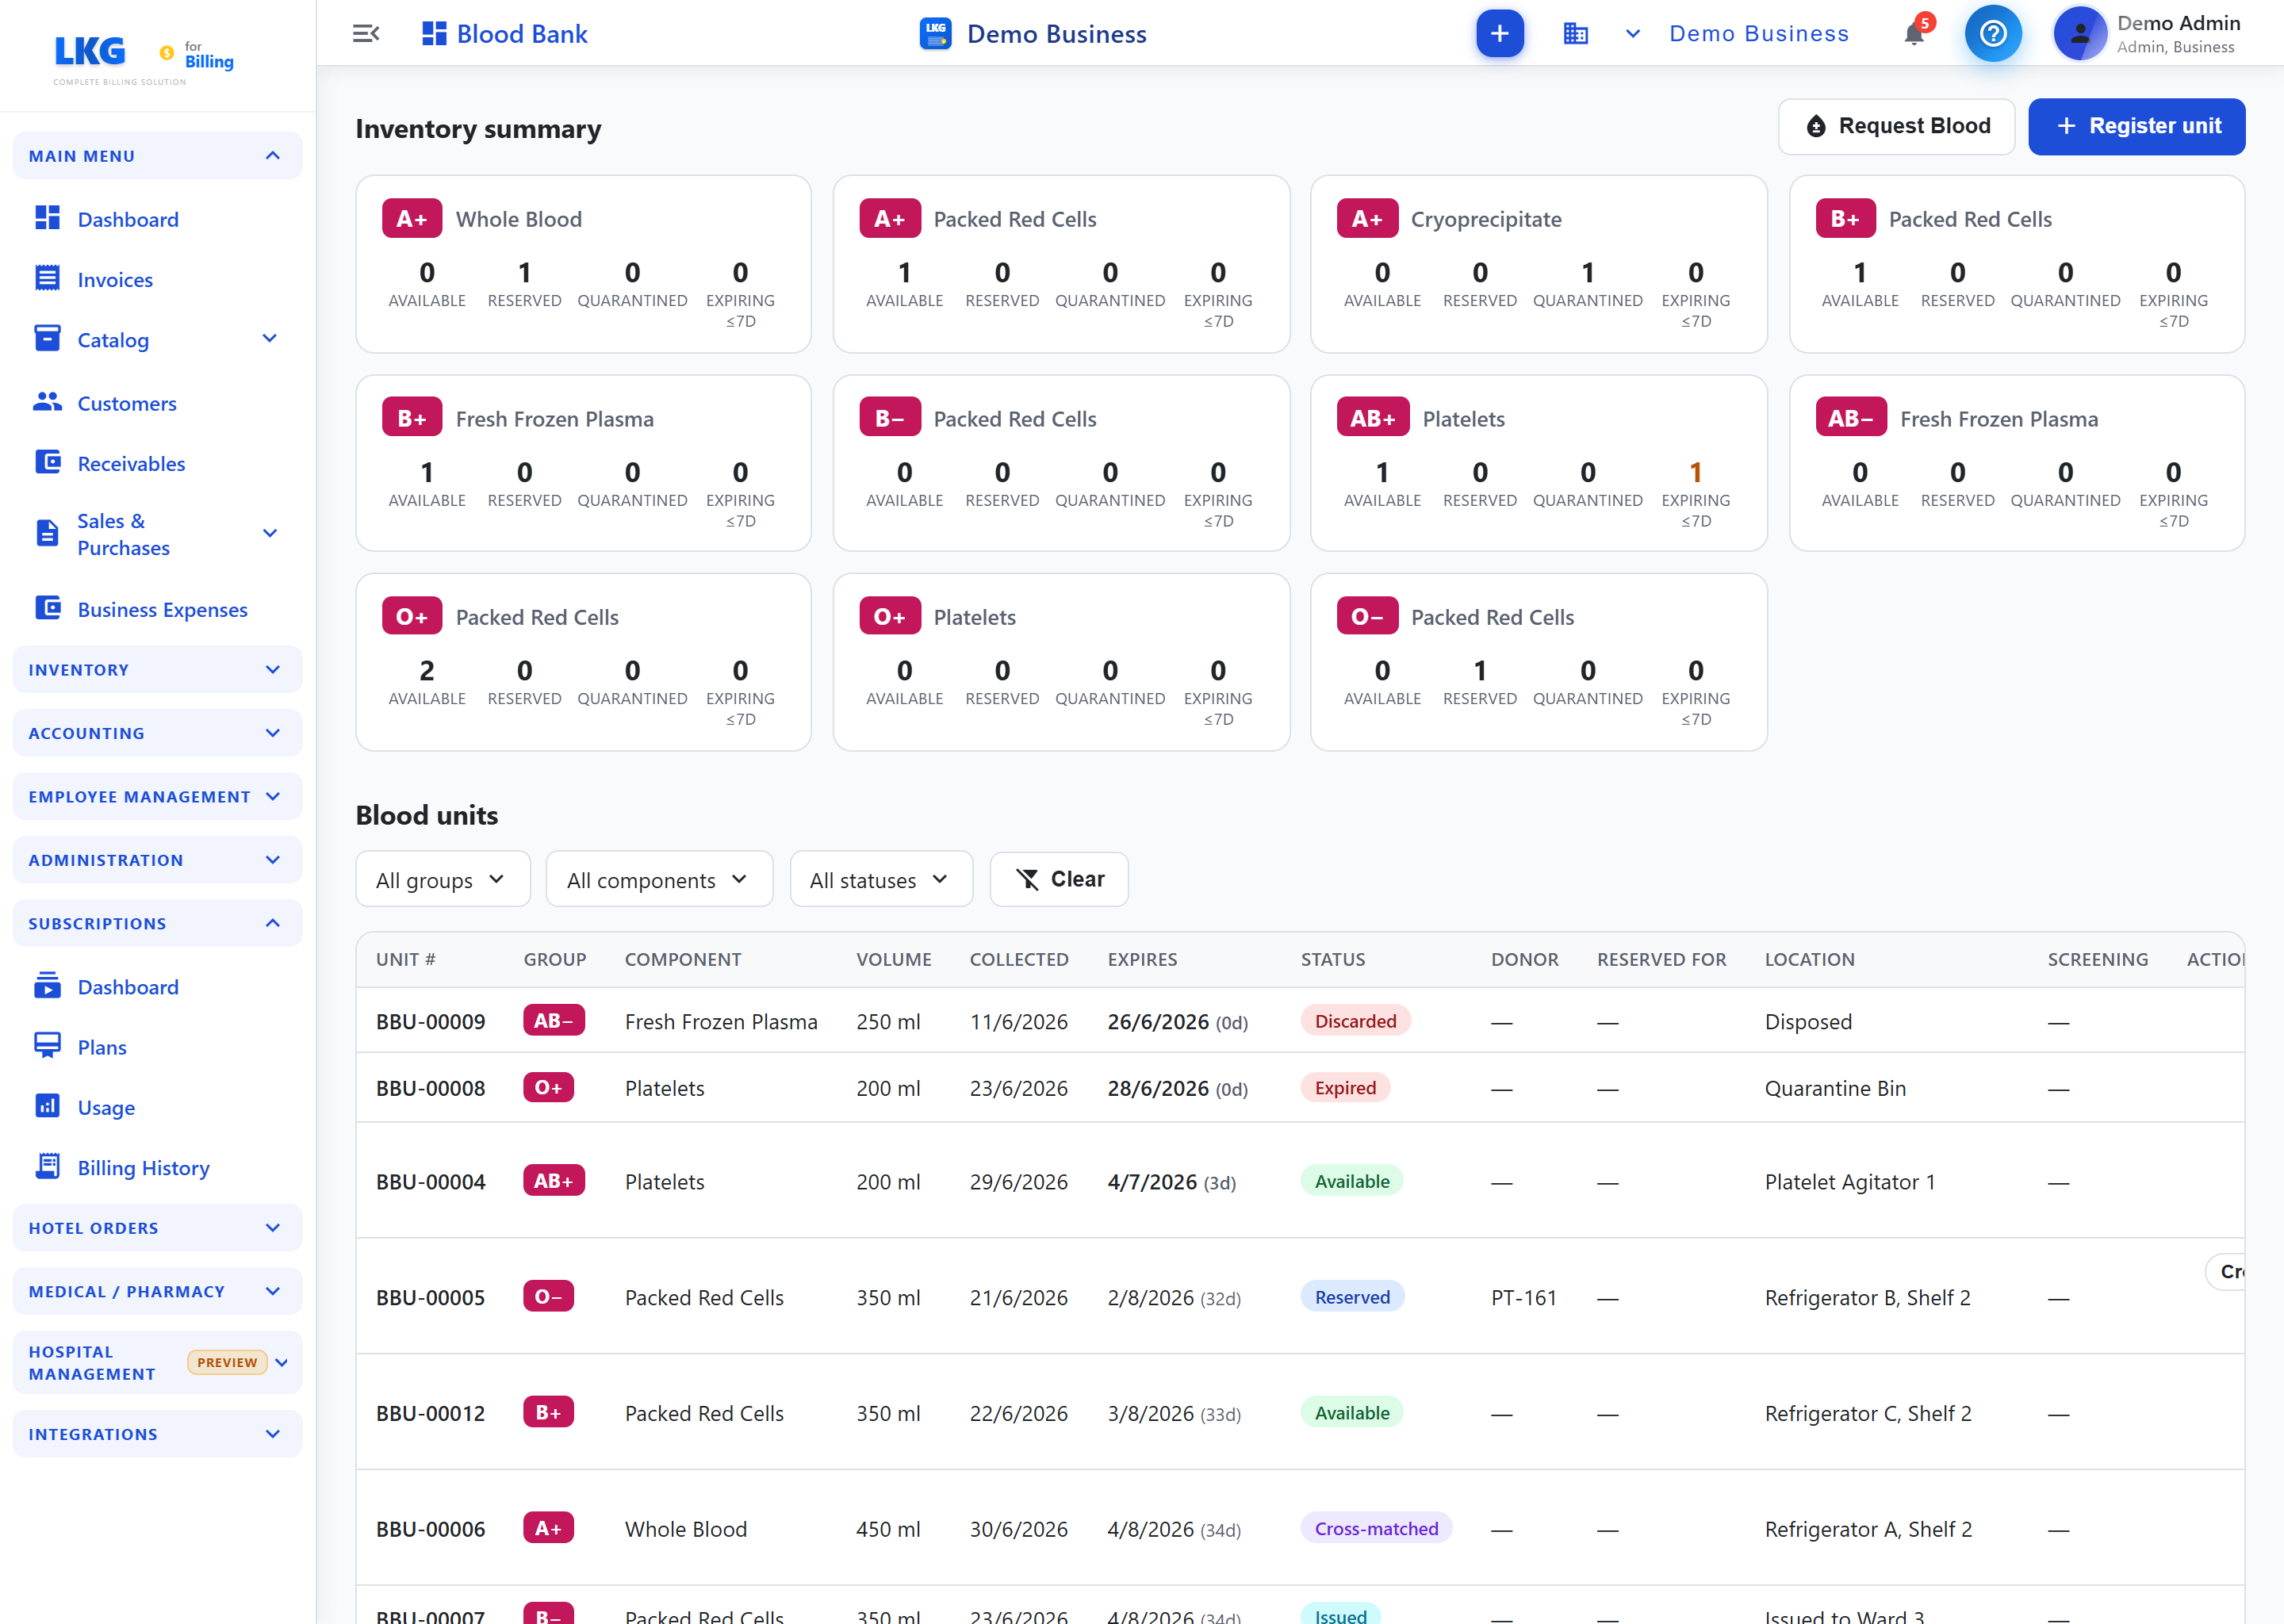Screen dimensions: 2284x1624
Task: Open the All groups dropdown filter
Action: [x=442, y=879]
